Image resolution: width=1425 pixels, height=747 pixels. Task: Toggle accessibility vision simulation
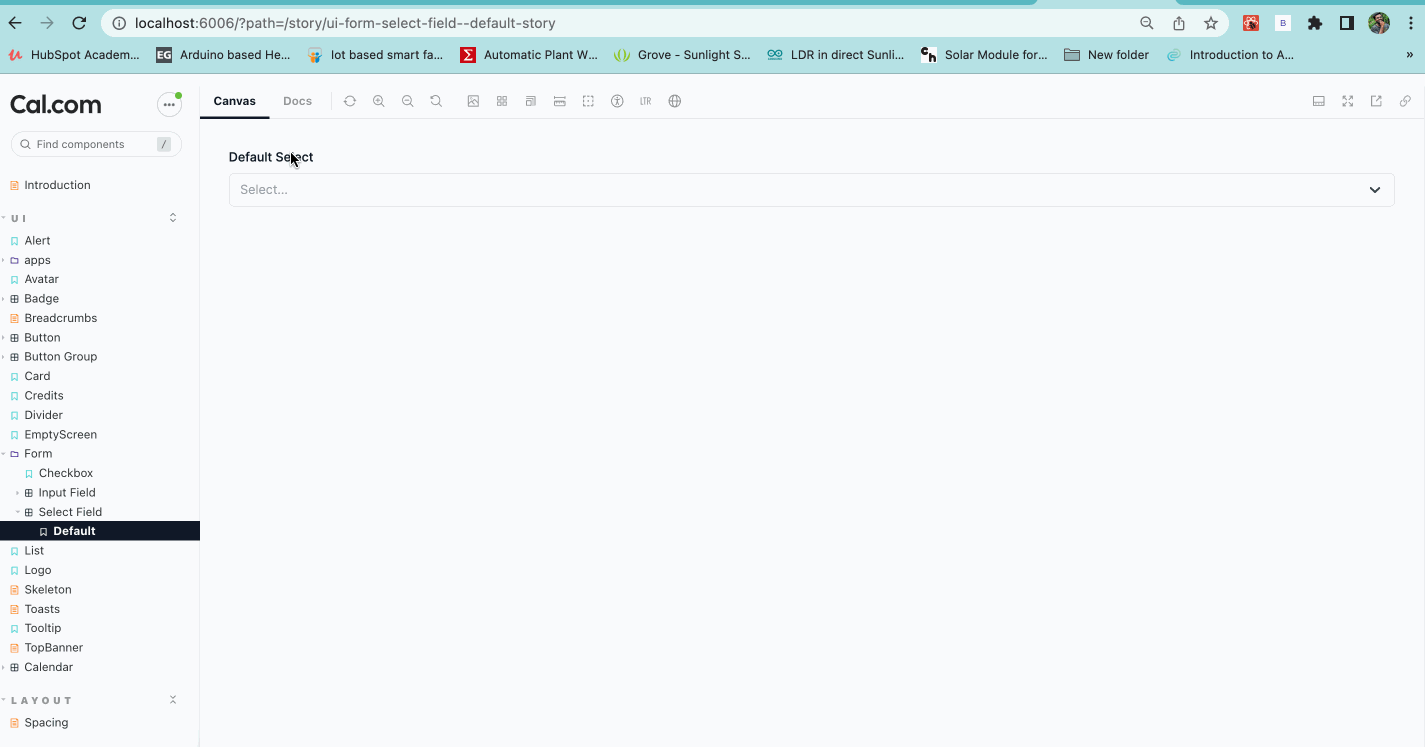617,100
